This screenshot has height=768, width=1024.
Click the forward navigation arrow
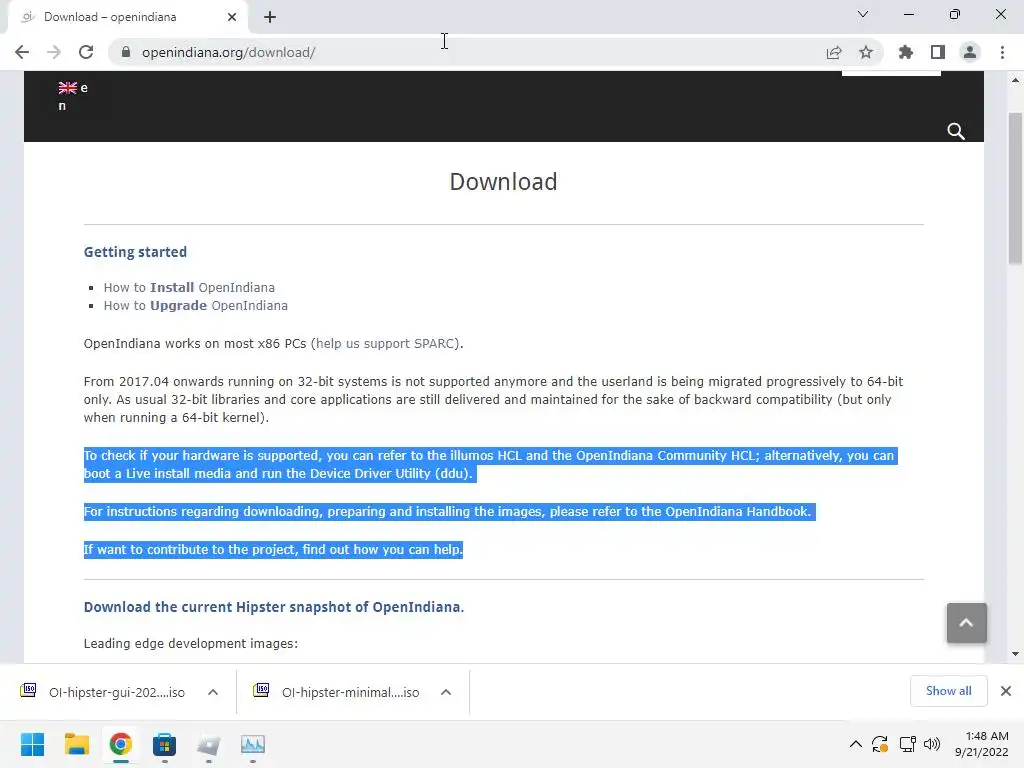click(54, 52)
